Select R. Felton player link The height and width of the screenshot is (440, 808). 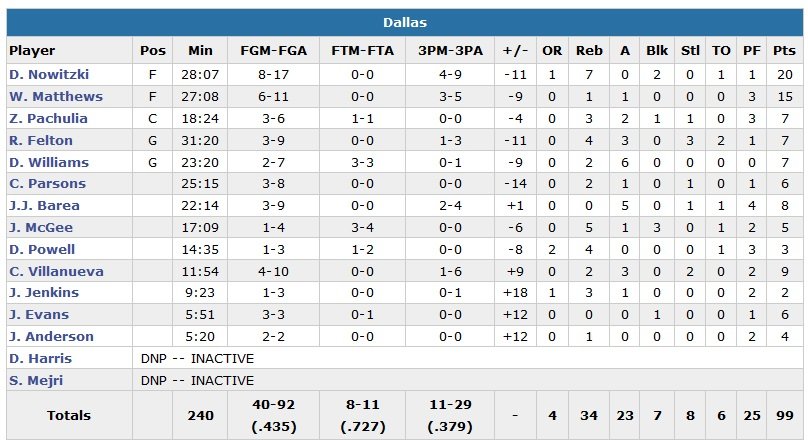pos(43,141)
